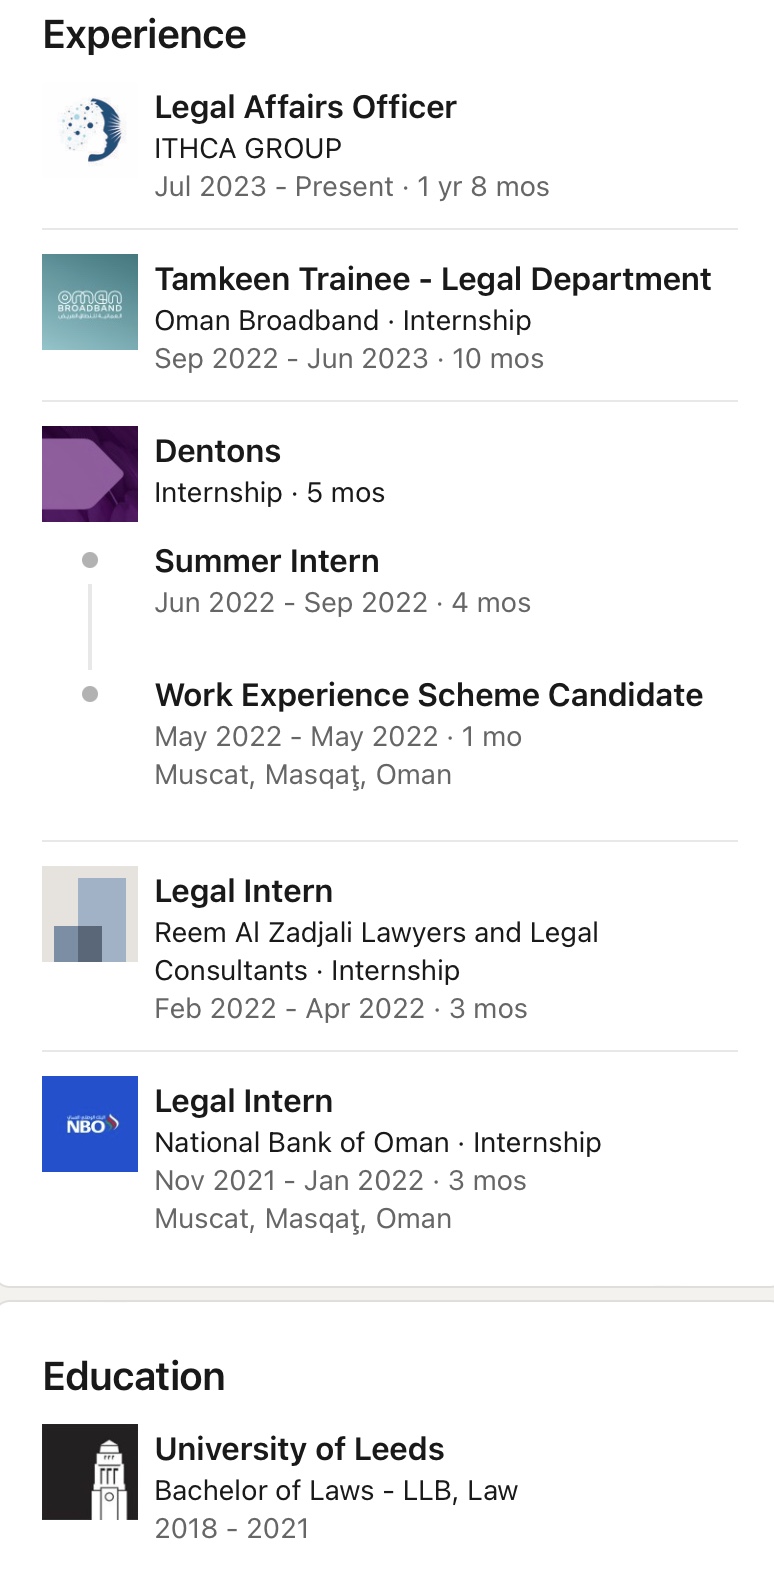Click the University of Leeds title
774x1574 pixels.
click(299, 1449)
